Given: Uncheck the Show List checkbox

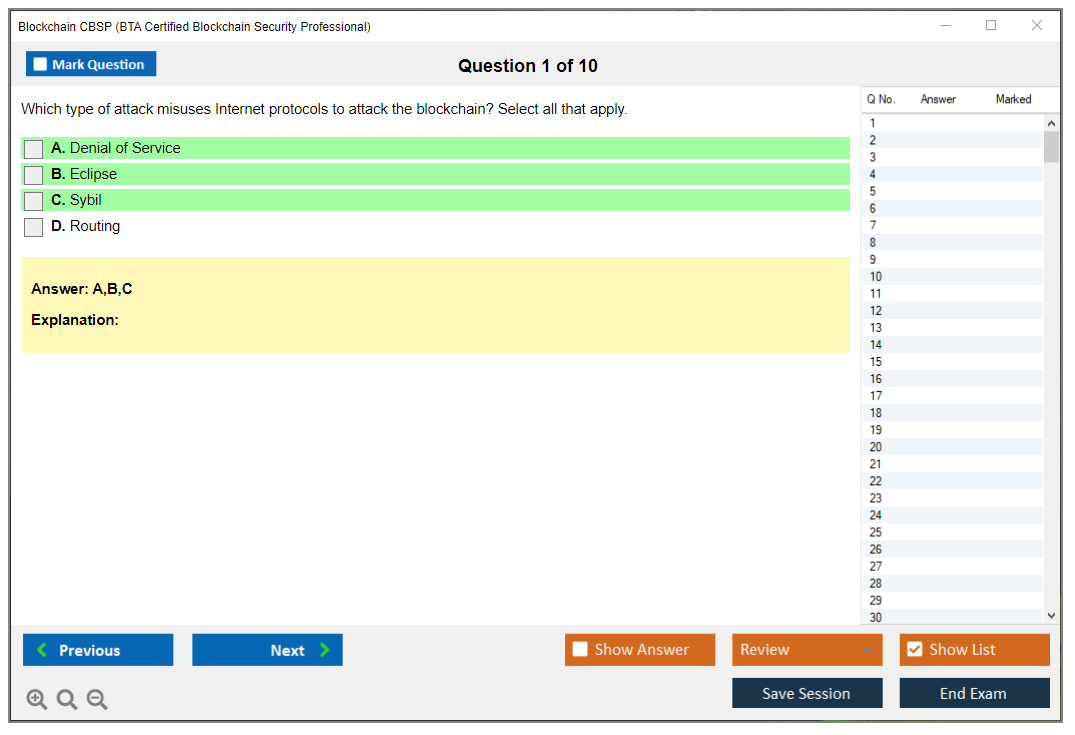Looking at the screenshot, I should 914,650.
